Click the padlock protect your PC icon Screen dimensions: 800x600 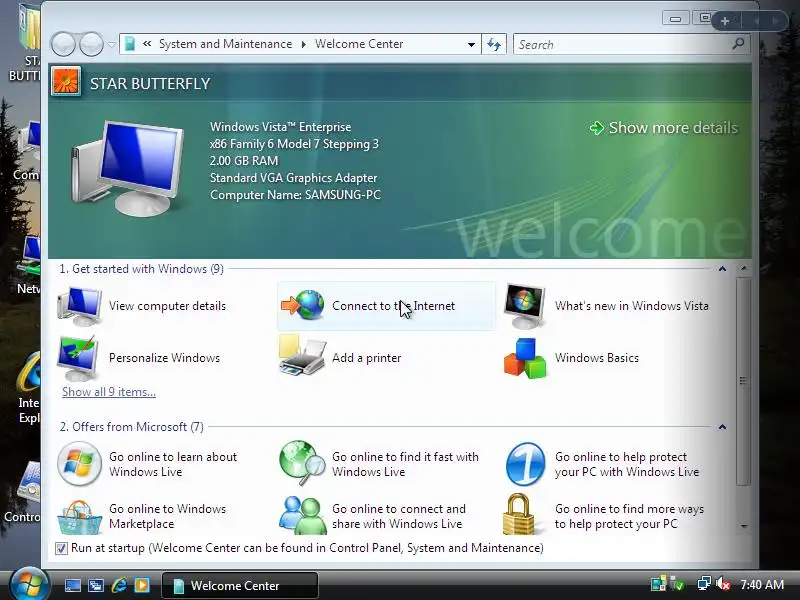click(518, 514)
